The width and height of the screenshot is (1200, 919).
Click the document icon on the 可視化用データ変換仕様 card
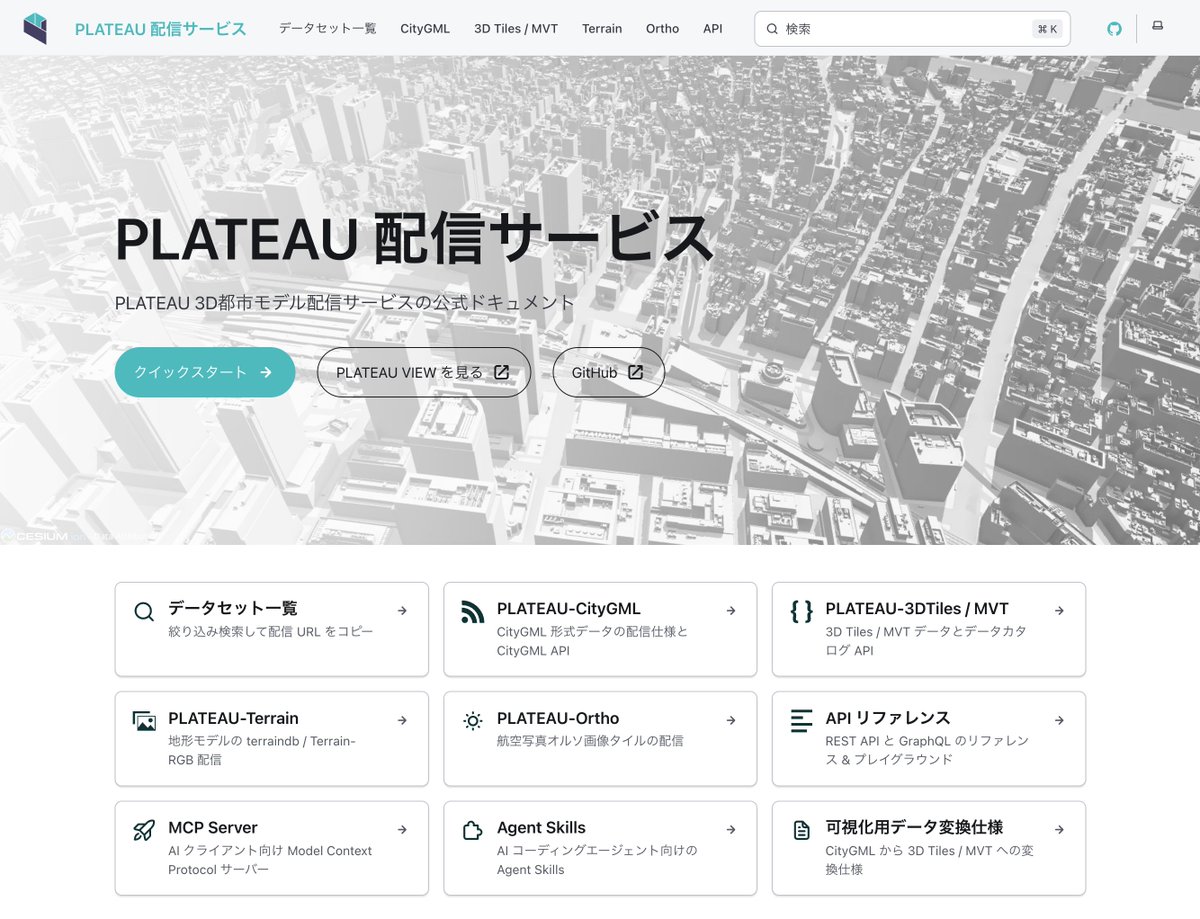tap(801, 830)
